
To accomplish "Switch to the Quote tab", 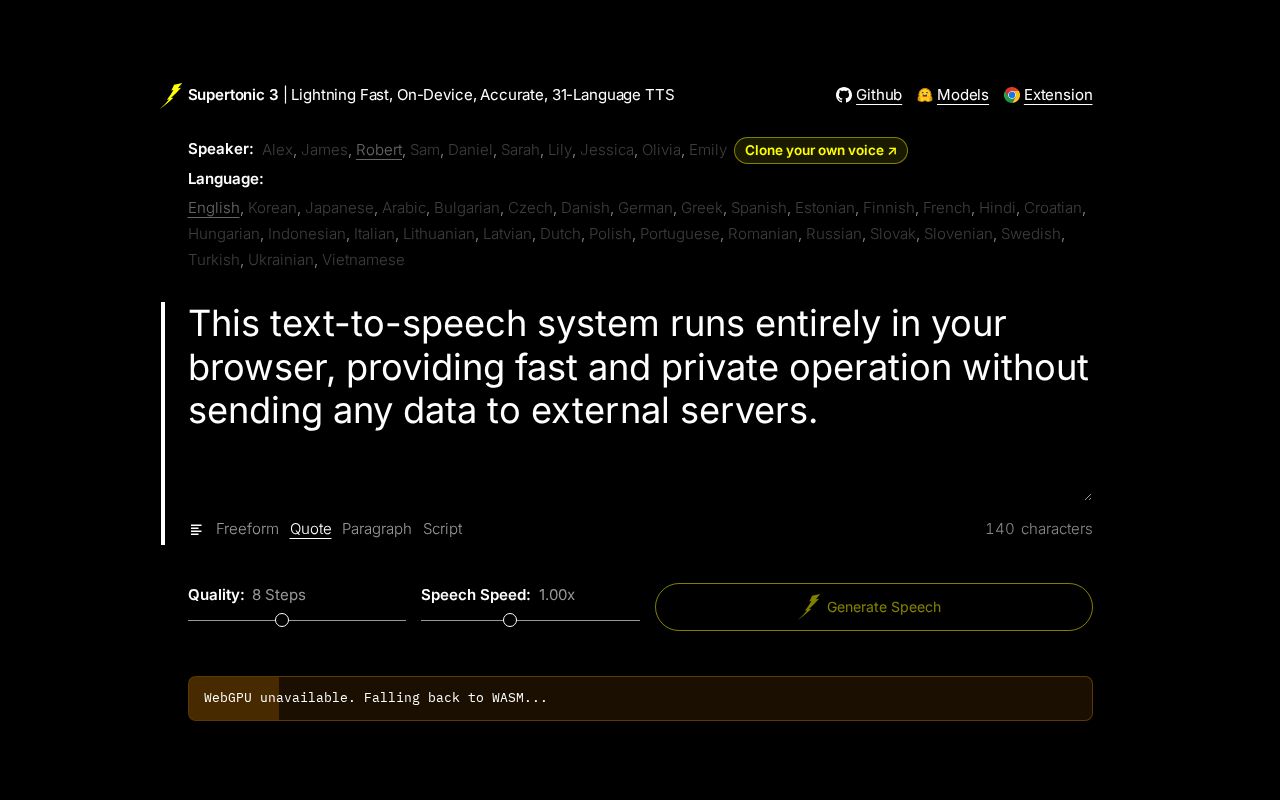I will (310, 529).
